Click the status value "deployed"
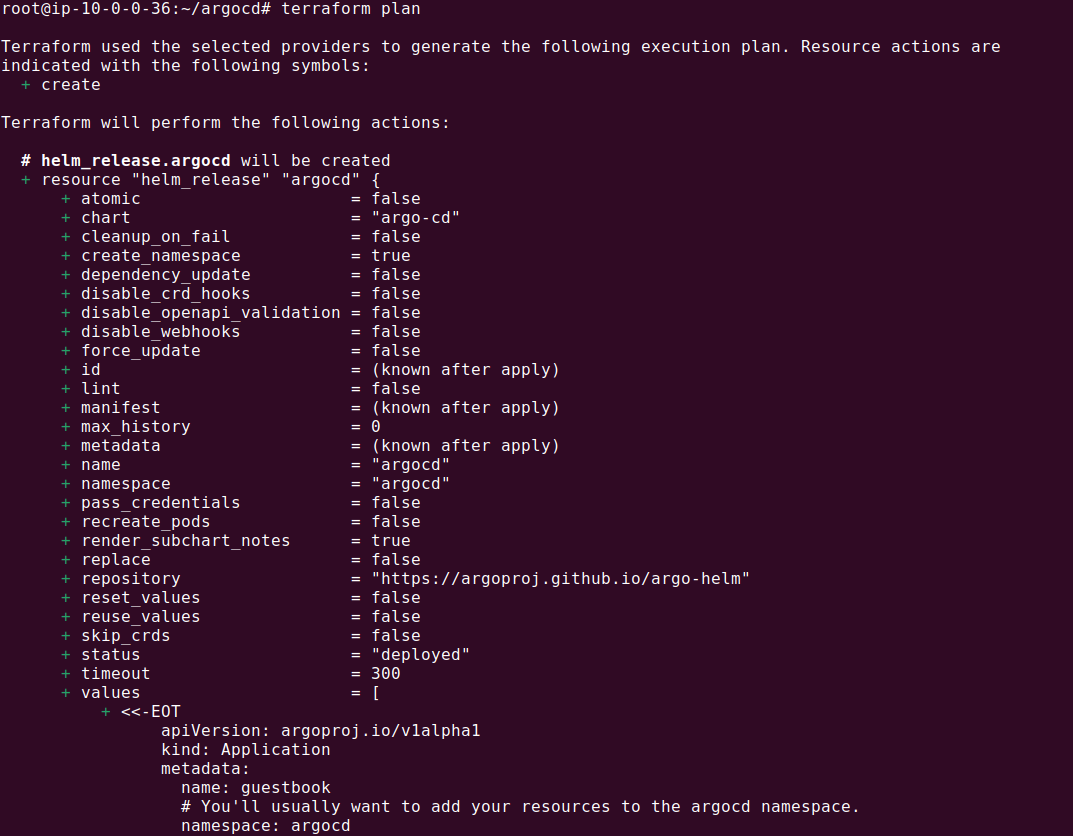1073x836 pixels. click(x=420, y=654)
